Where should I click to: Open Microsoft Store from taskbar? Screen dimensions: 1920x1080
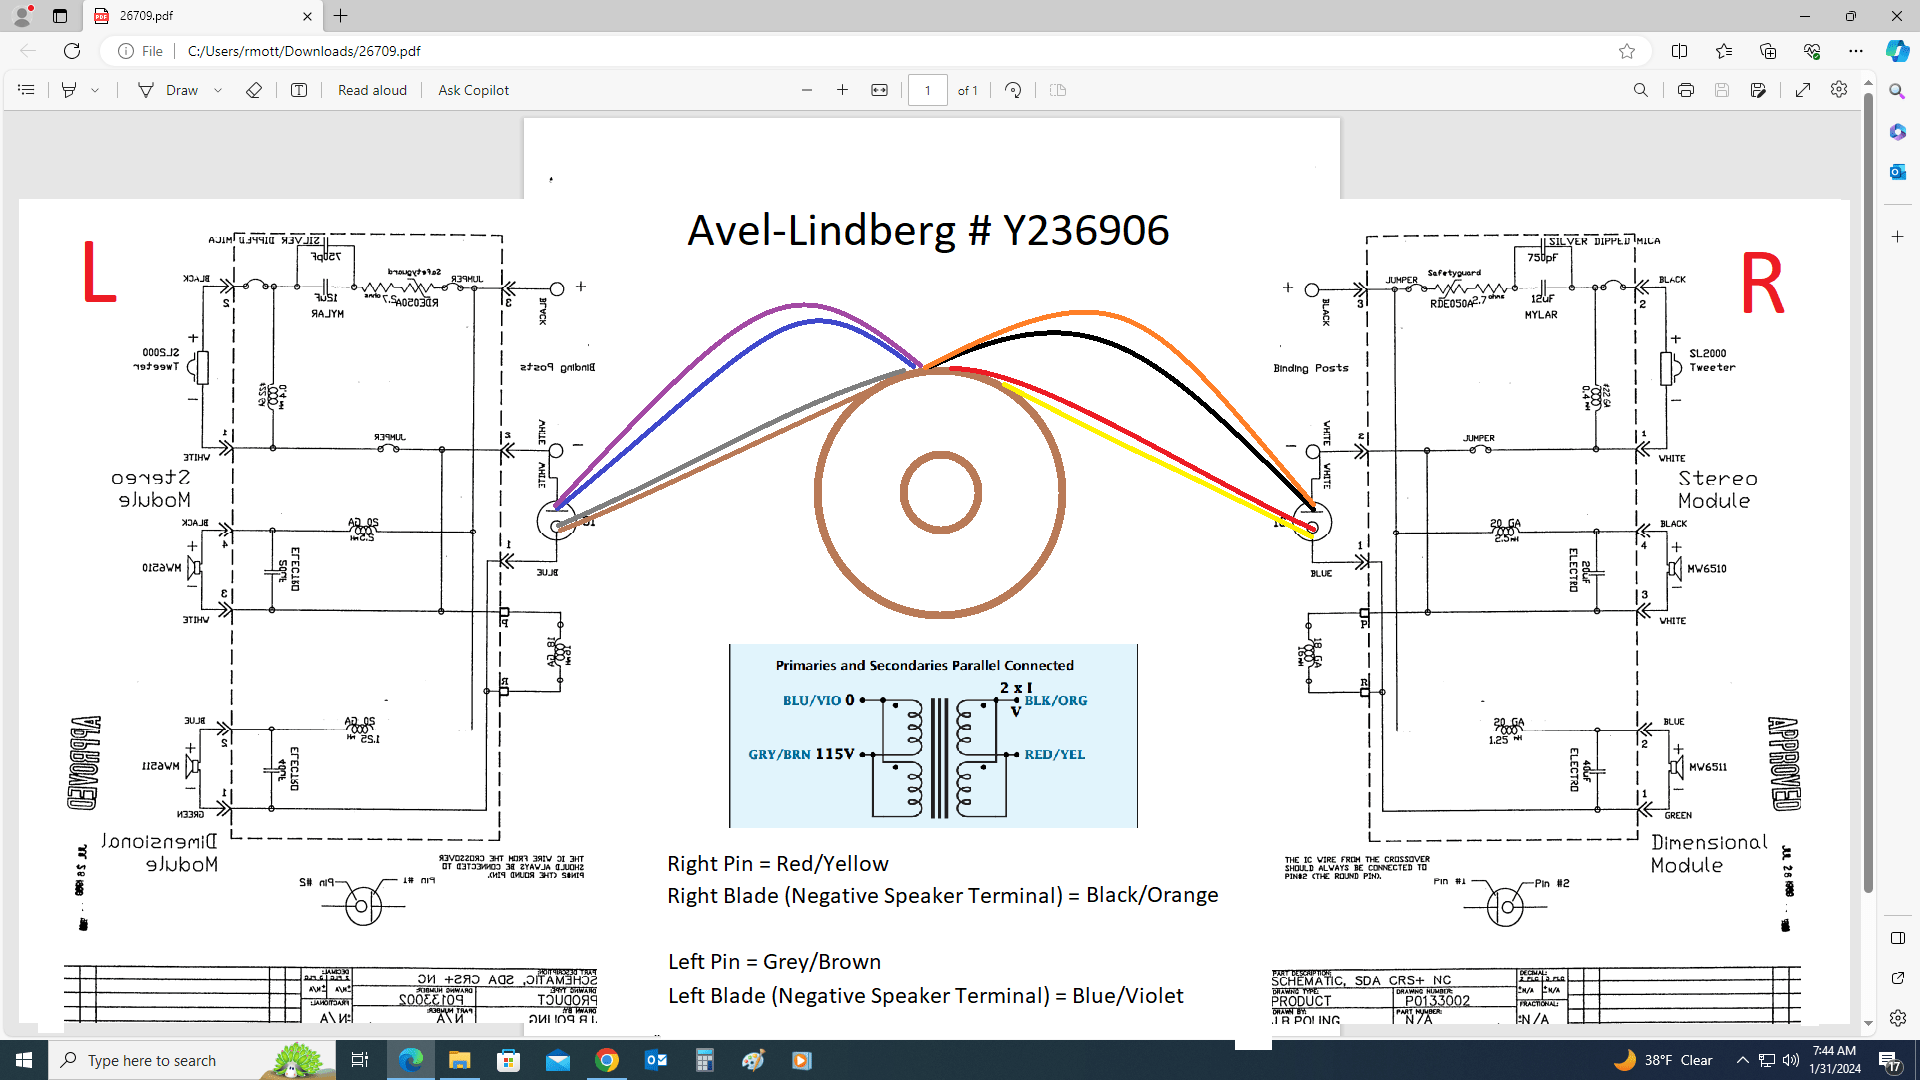coord(508,1060)
